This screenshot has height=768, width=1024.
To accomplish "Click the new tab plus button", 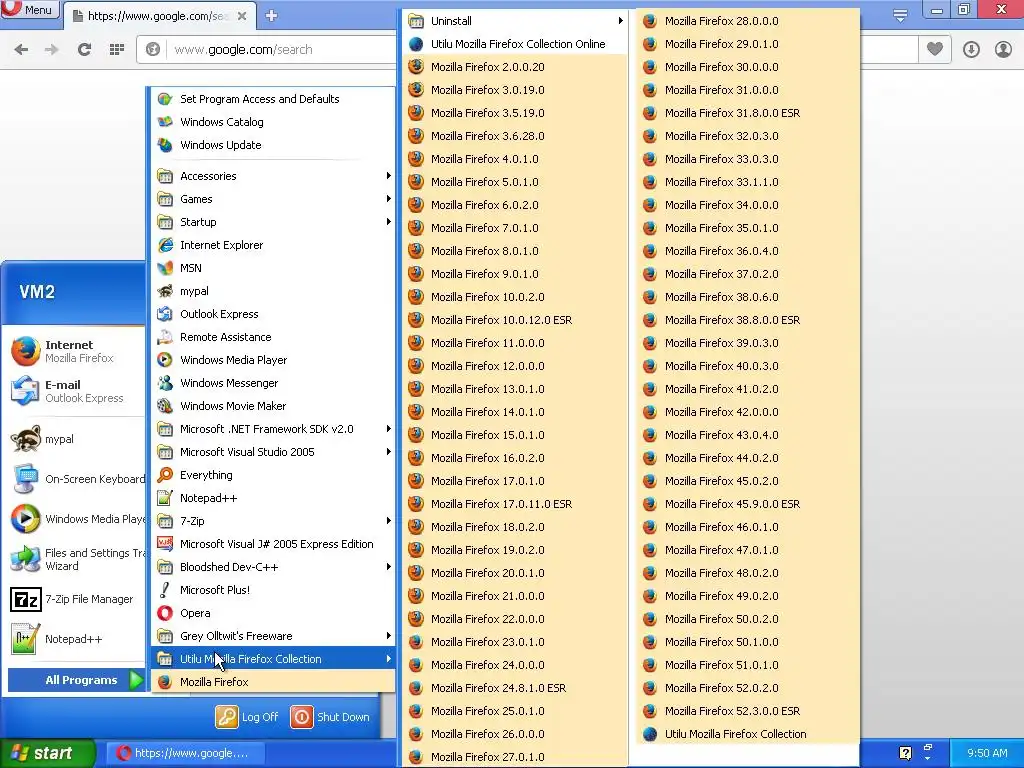I will coord(272,16).
